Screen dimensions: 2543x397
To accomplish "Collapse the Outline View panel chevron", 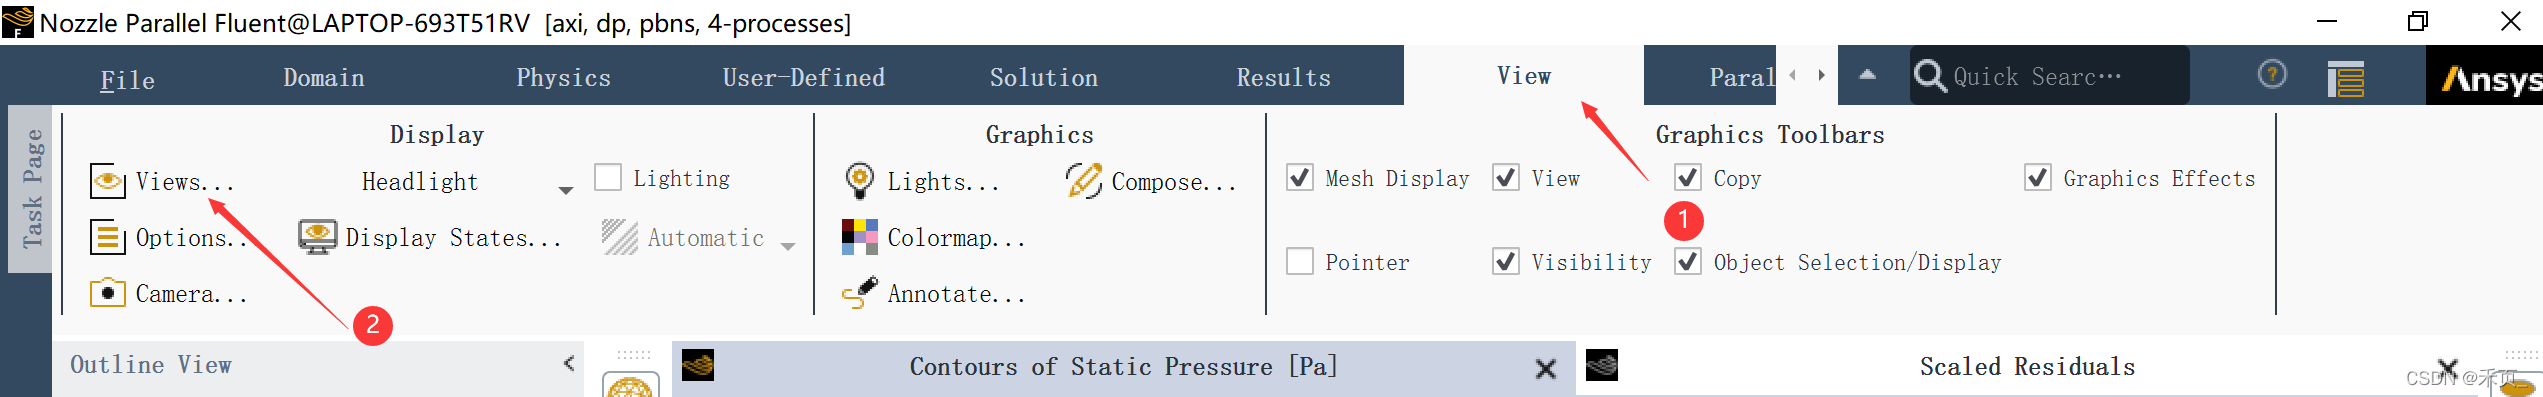I will [569, 363].
